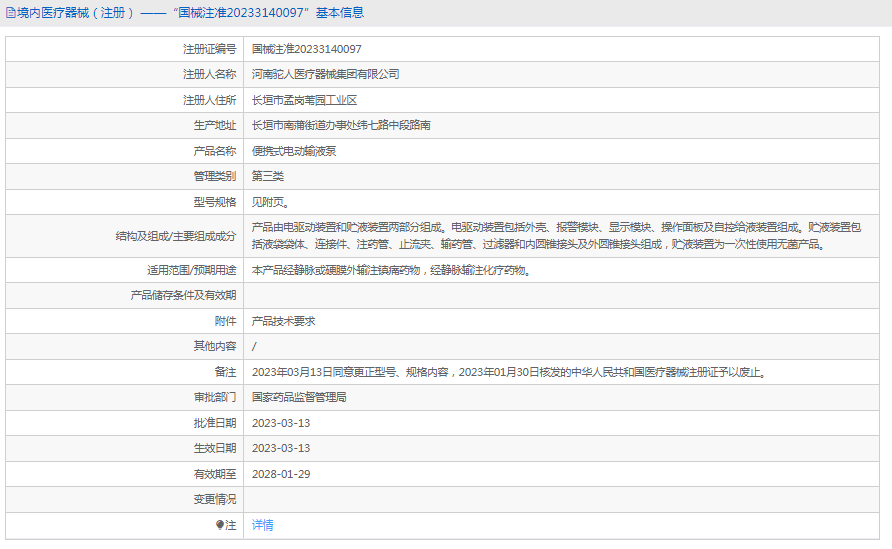The height and width of the screenshot is (549, 892).
Task: Click the 2023-03-13 date in 批准日期 row
Action: [281, 423]
